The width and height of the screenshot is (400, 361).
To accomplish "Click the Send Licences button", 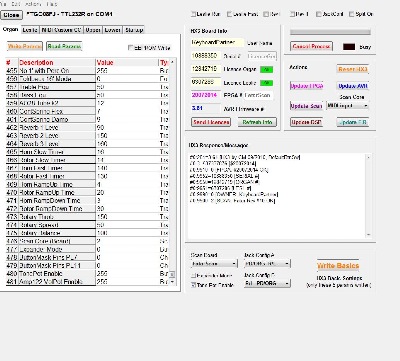I will pos(211,122).
